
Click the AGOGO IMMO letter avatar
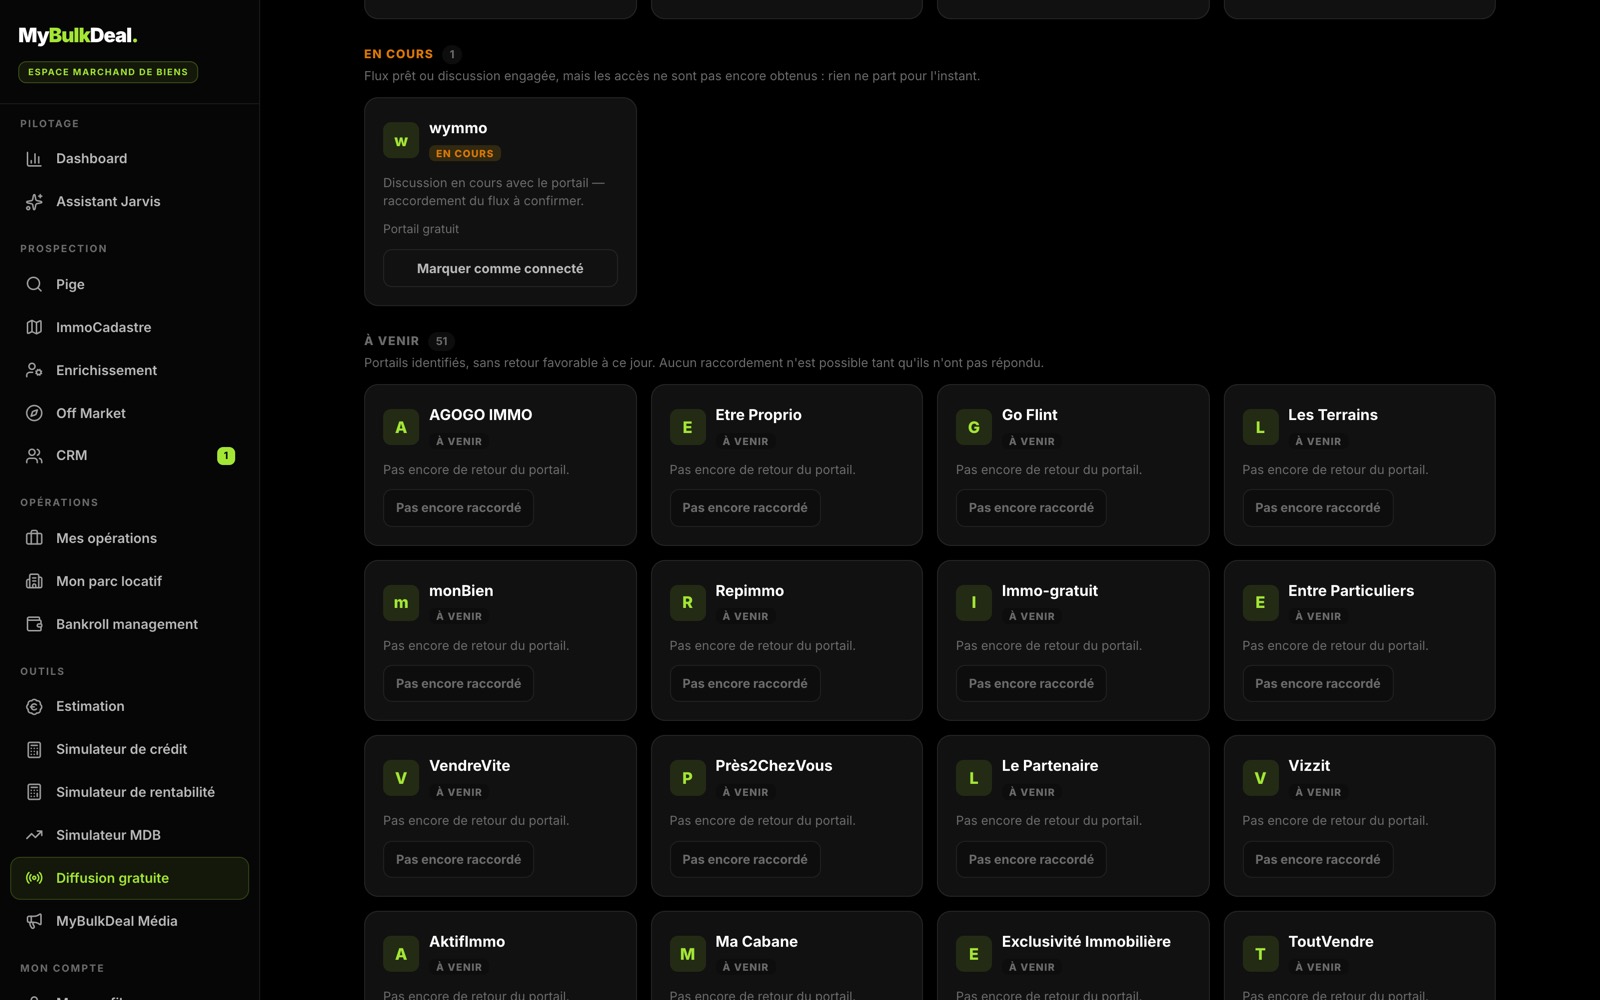click(401, 428)
